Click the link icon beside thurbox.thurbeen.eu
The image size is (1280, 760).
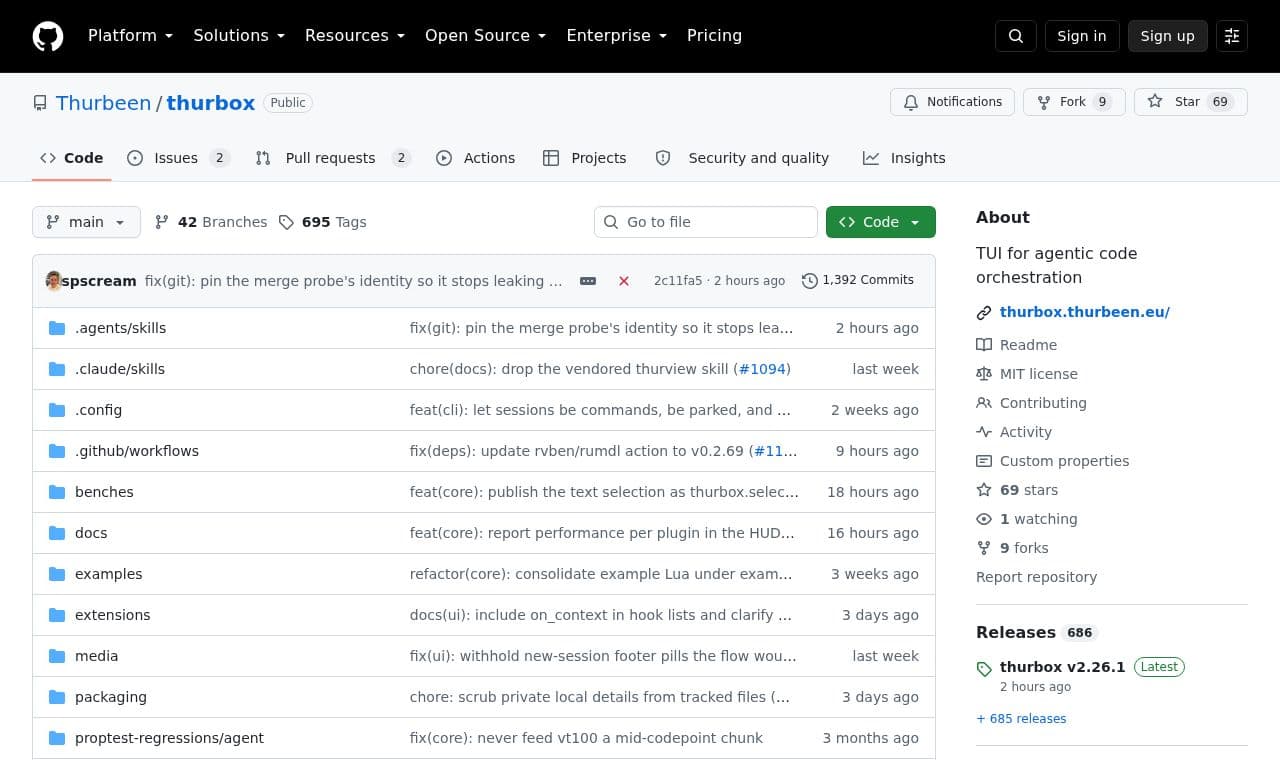tap(984, 312)
